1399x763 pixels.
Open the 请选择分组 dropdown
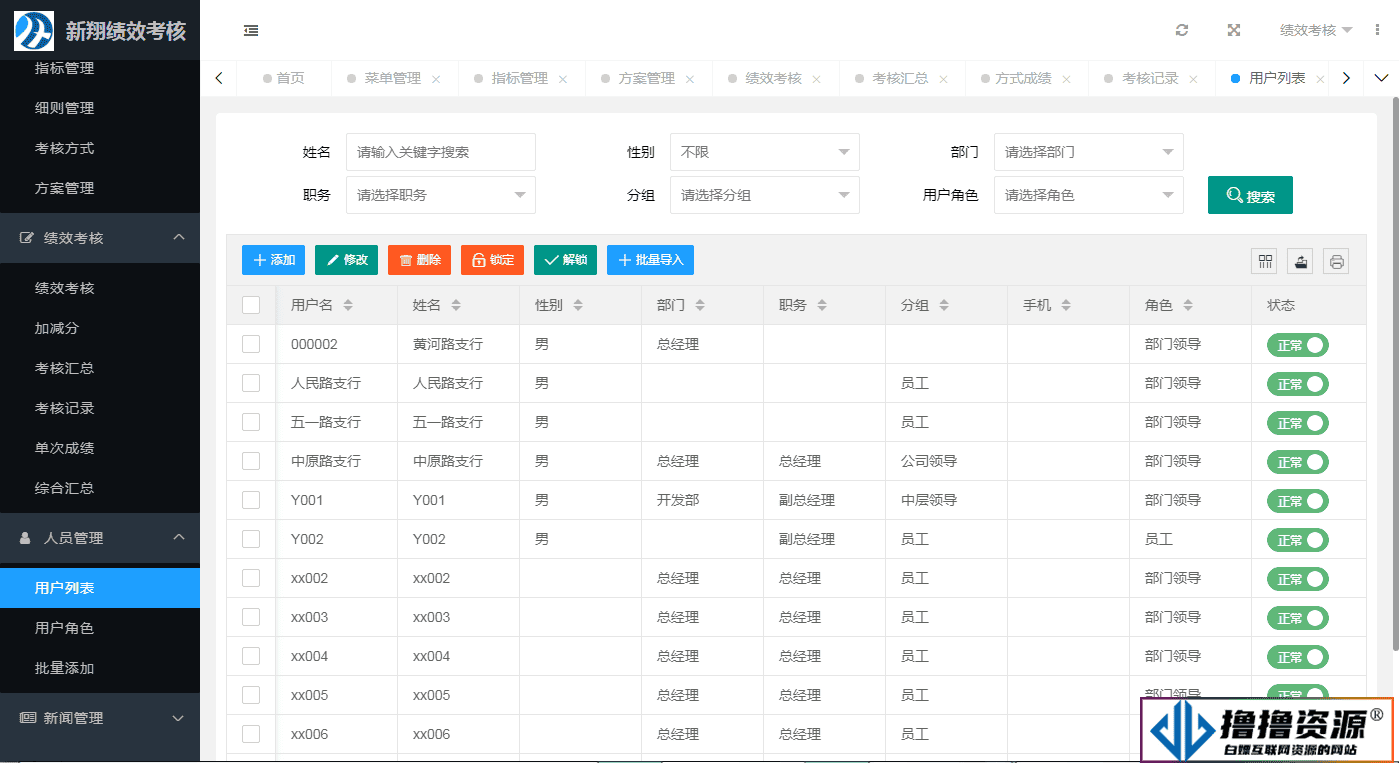click(x=765, y=195)
